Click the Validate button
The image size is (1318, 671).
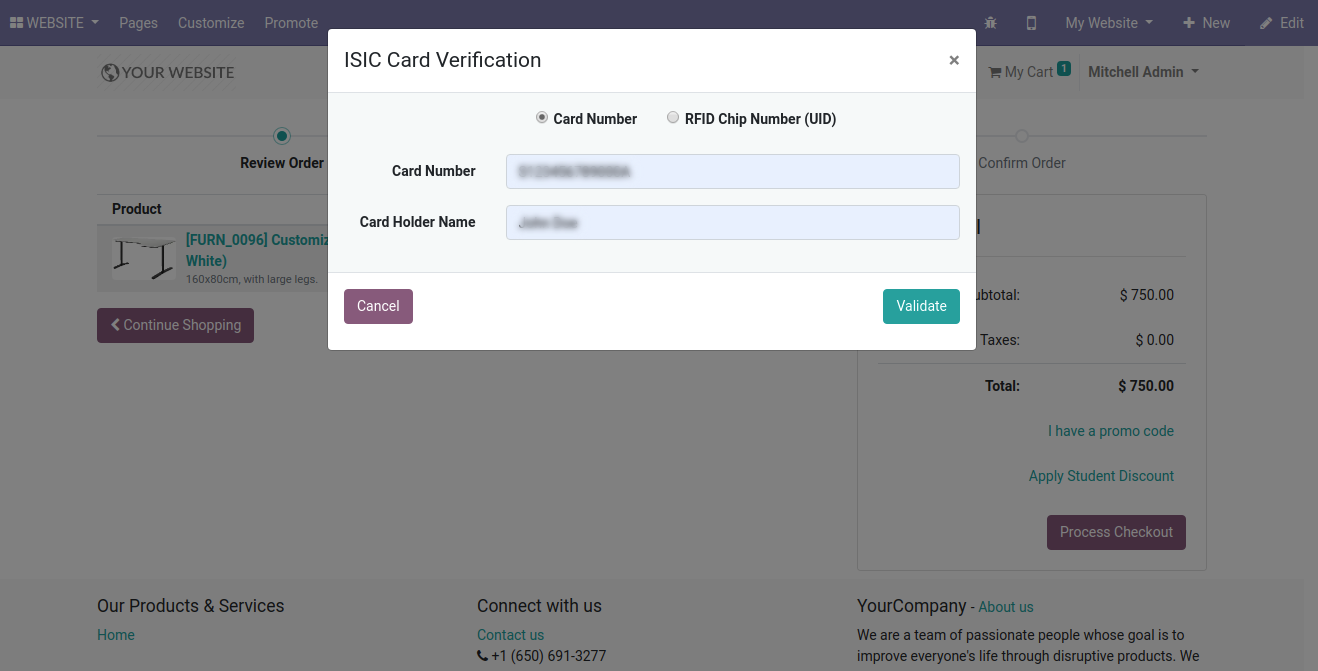click(x=921, y=306)
